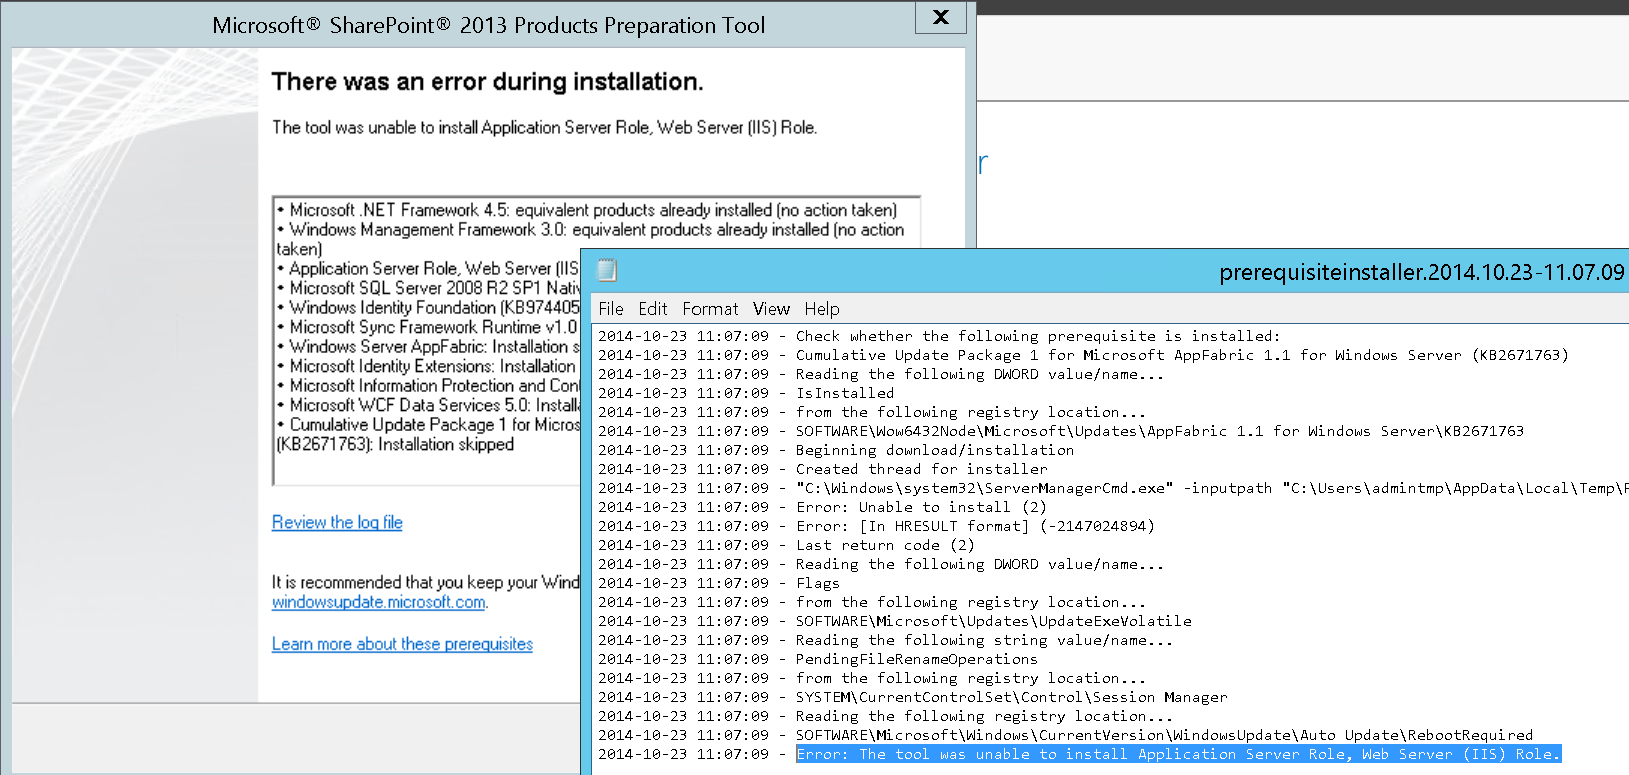Open the Format menu in Notepad
The image size is (1629, 775).
710,309
